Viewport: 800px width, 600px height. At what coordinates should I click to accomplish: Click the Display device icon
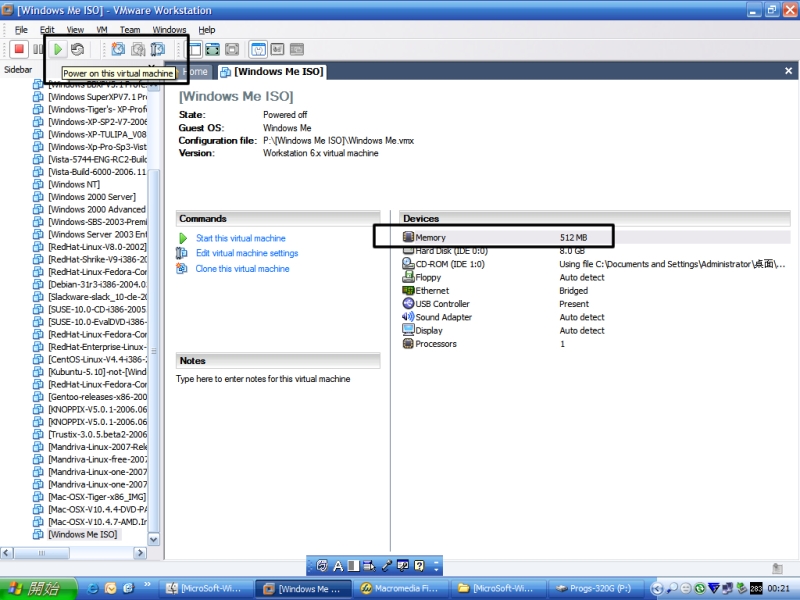tap(408, 330)
